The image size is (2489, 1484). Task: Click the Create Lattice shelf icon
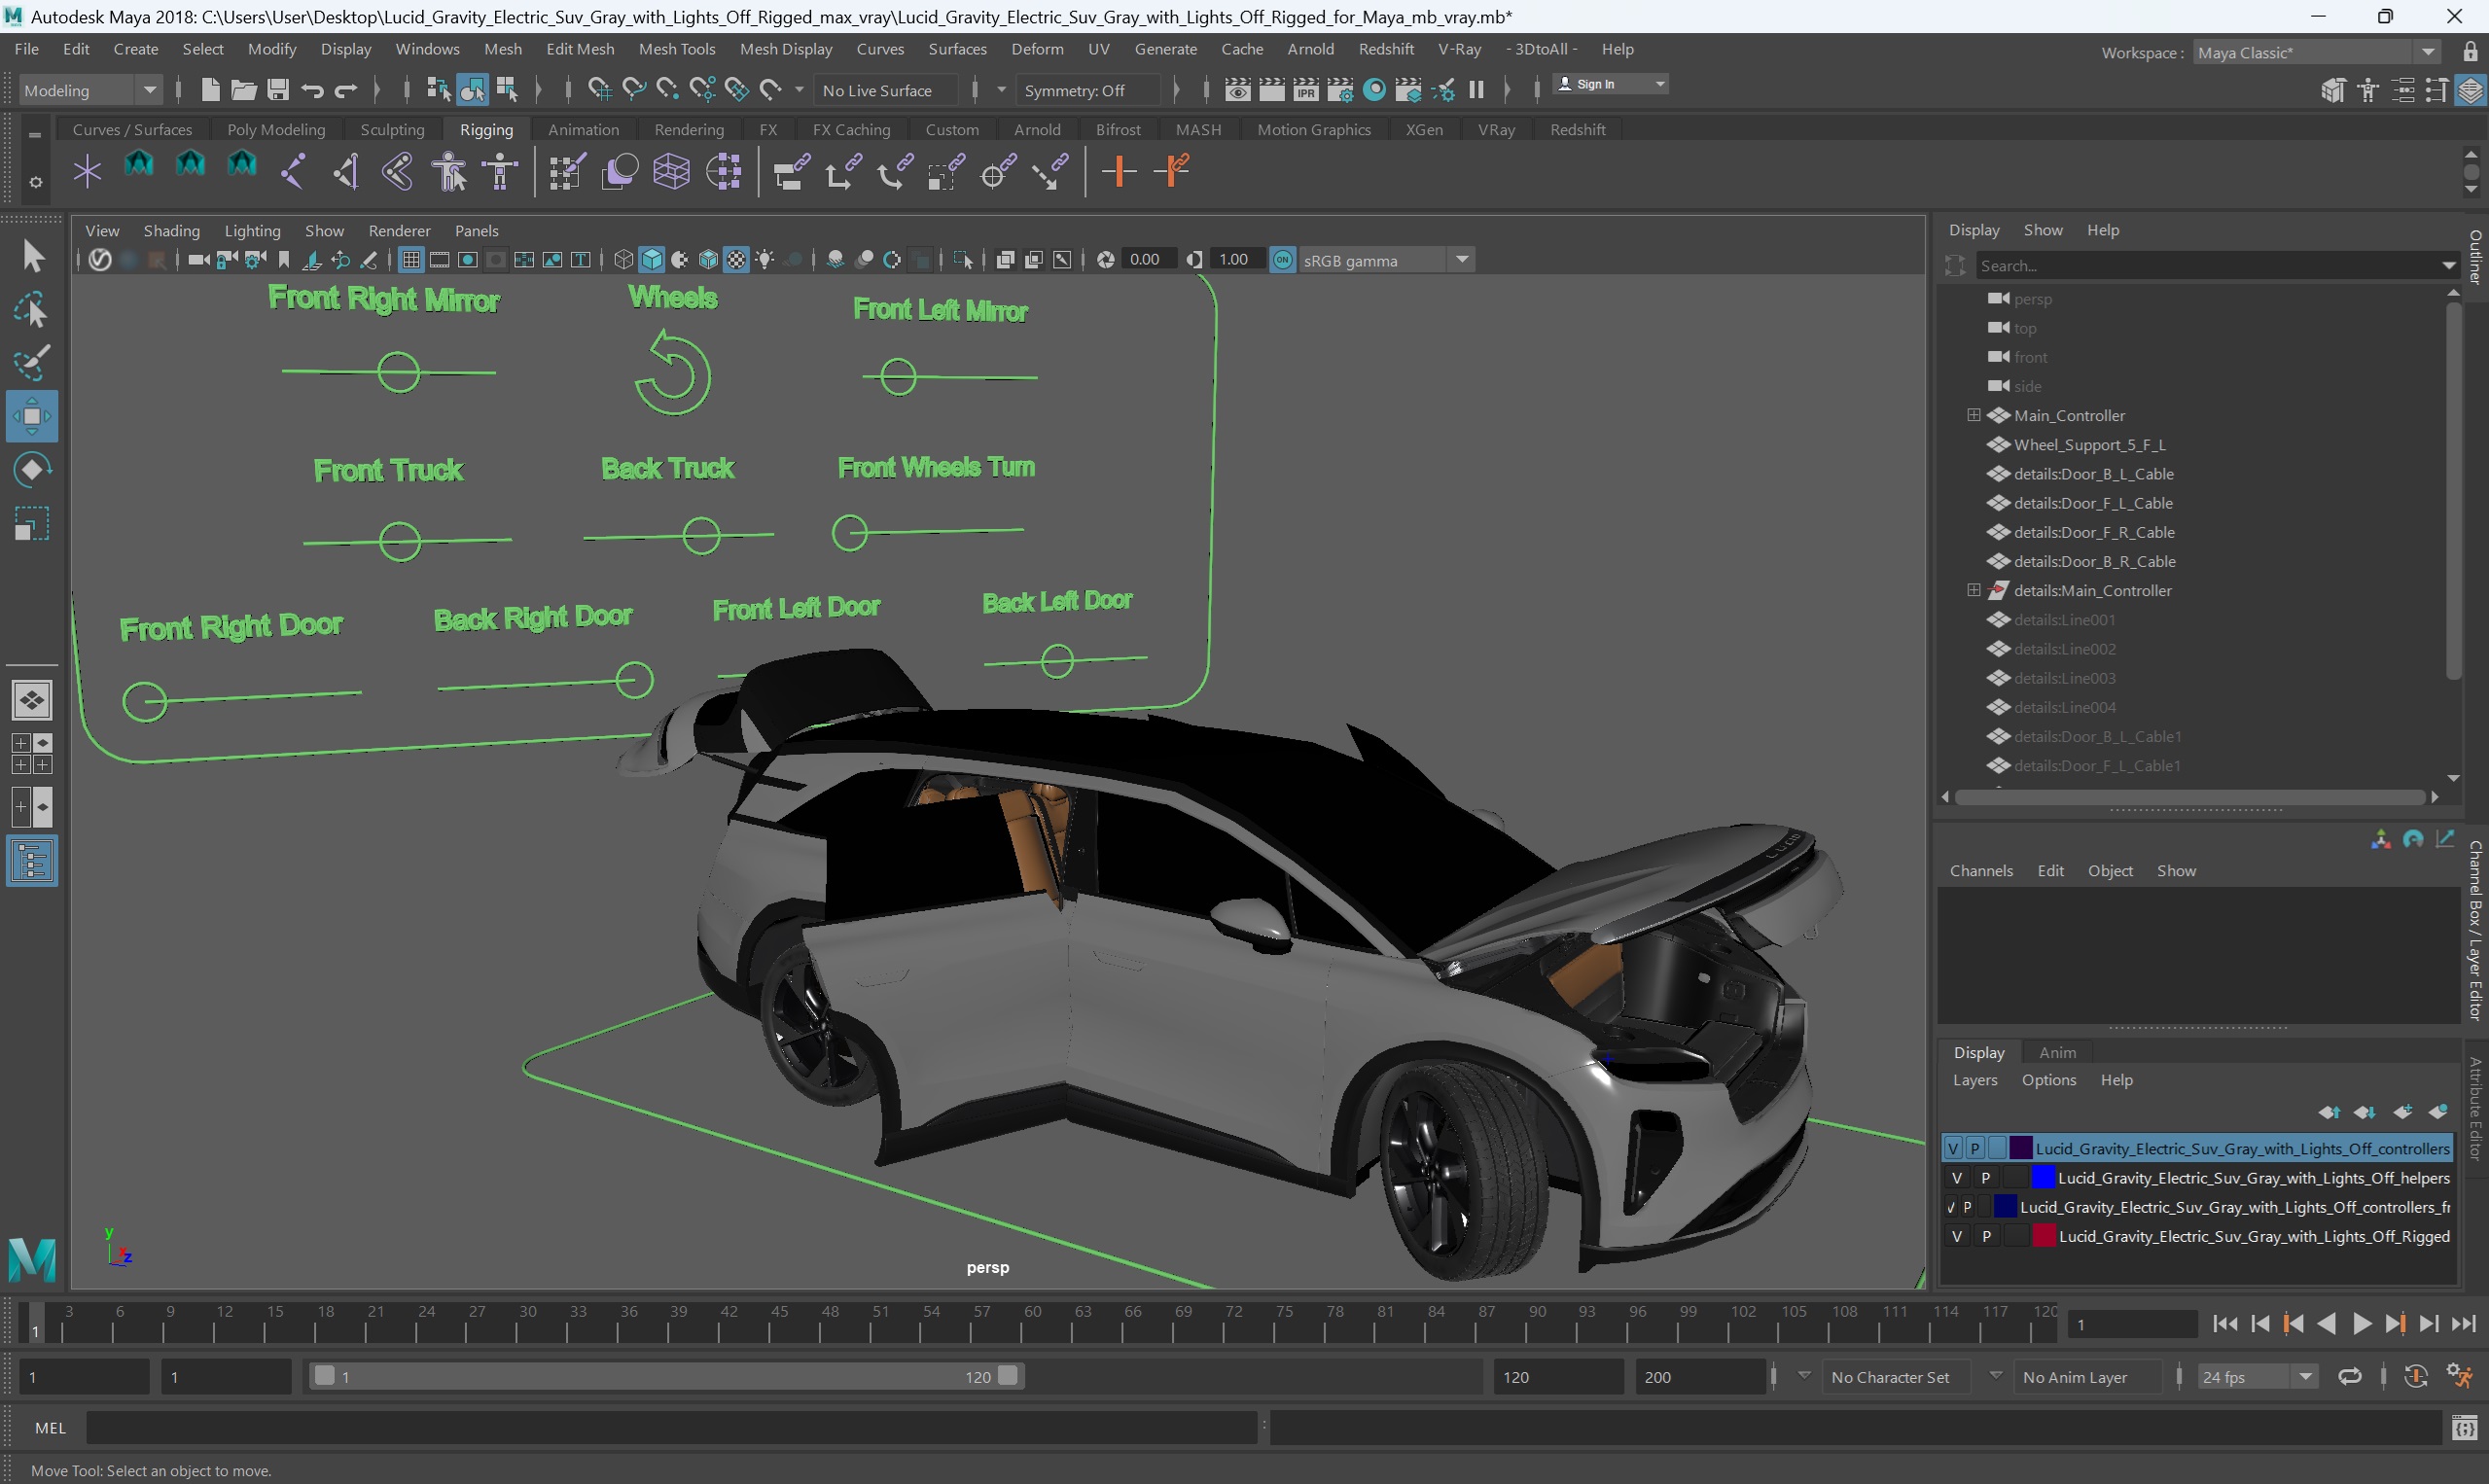coord(671,172)
